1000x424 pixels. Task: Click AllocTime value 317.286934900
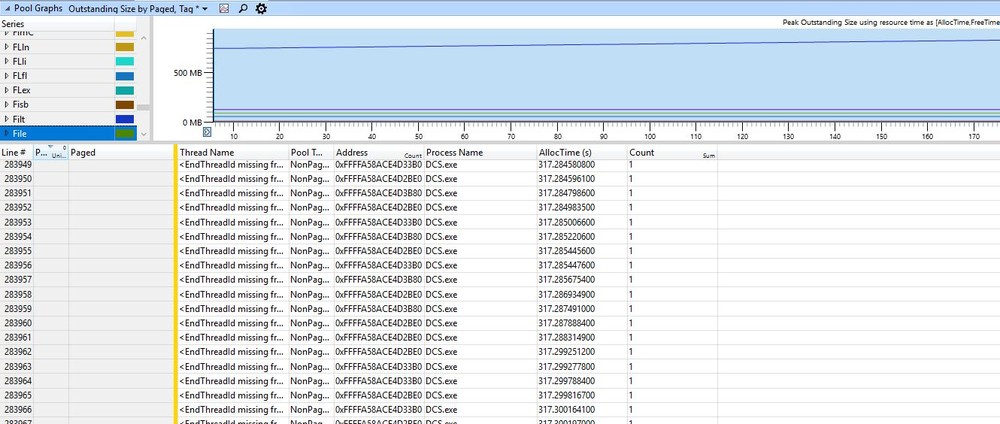[566, 295]
